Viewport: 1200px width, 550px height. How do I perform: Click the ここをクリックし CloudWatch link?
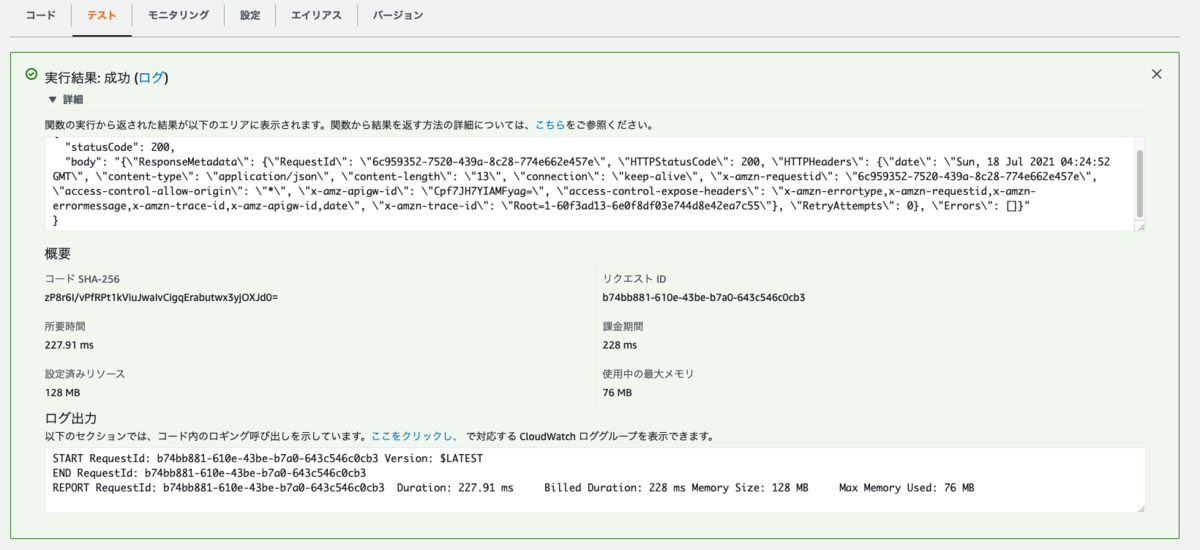(x=413, y=437)
